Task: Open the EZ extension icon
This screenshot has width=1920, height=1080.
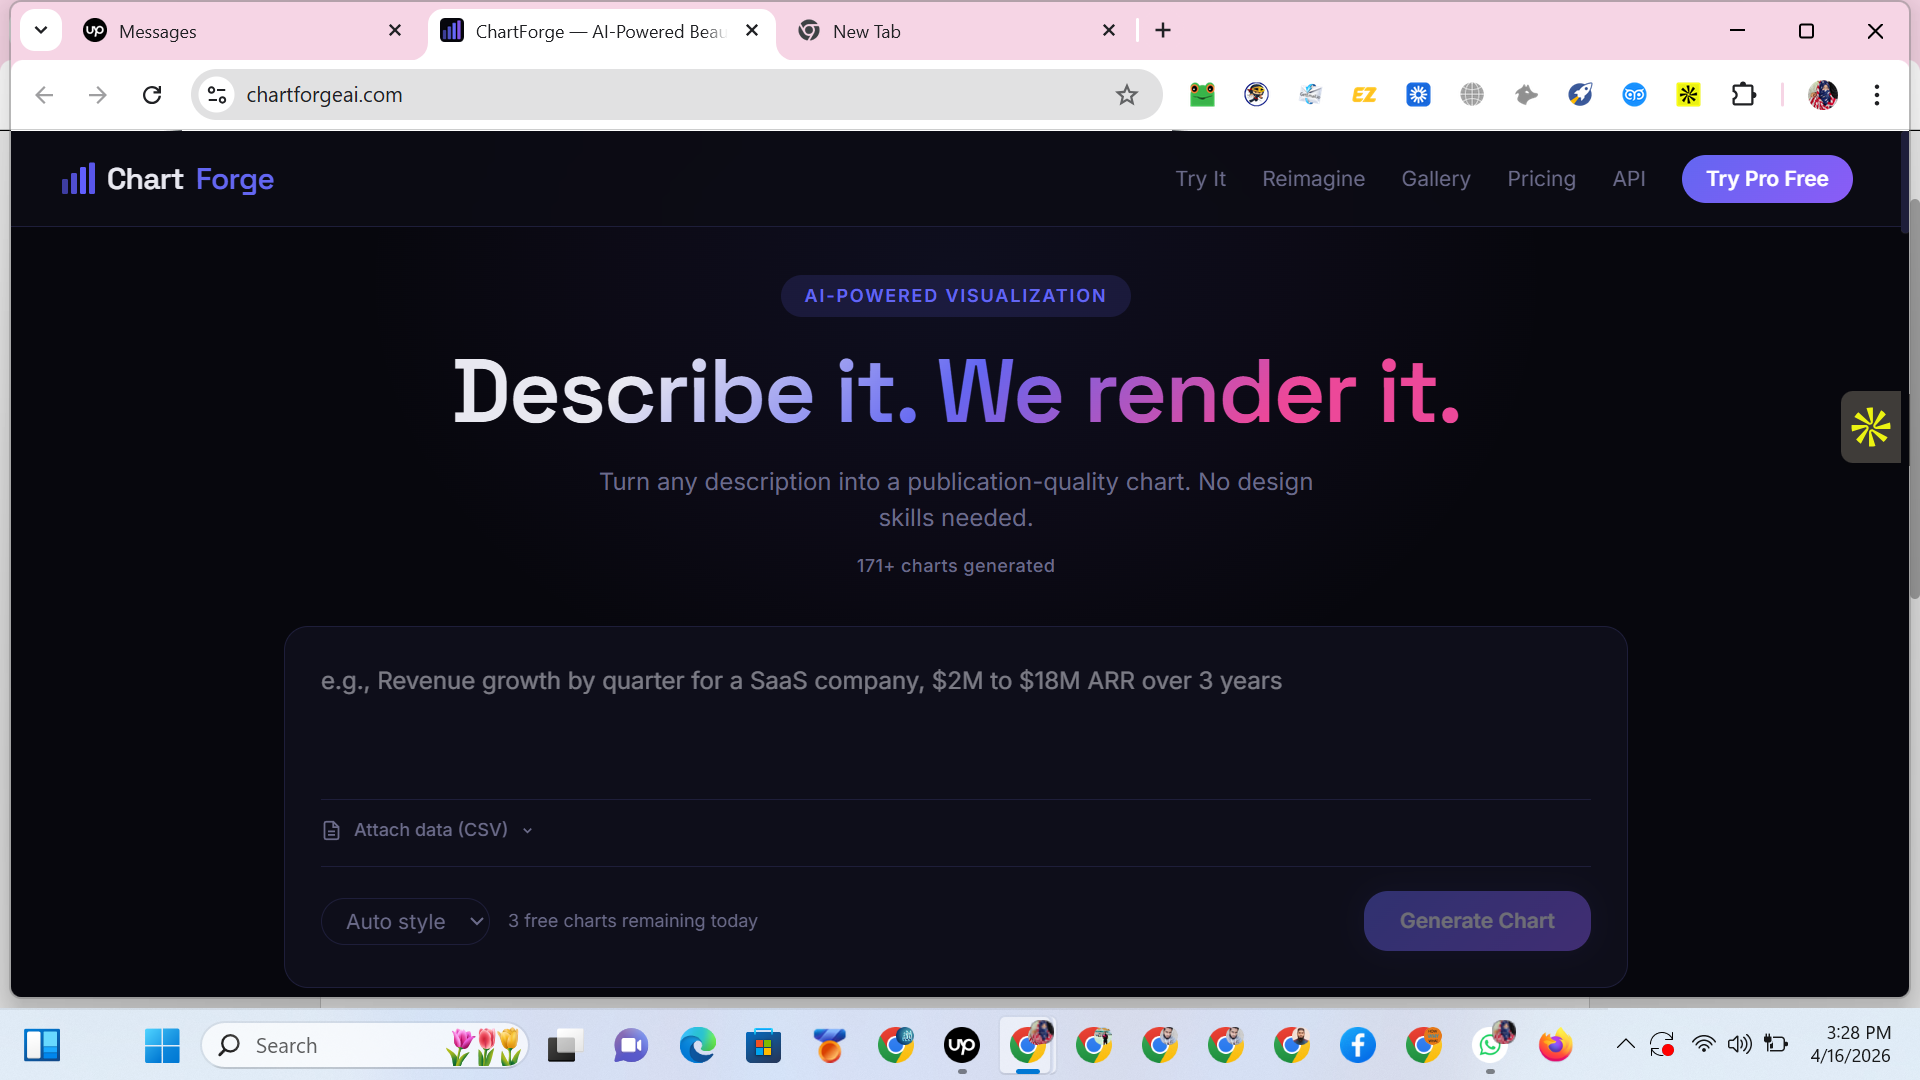Action: tap(1364, 95)
